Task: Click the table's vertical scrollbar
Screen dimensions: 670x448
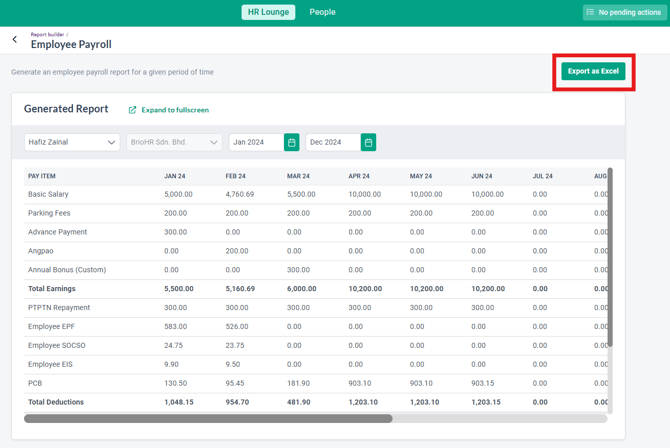Action: click(x=610, y=258)
